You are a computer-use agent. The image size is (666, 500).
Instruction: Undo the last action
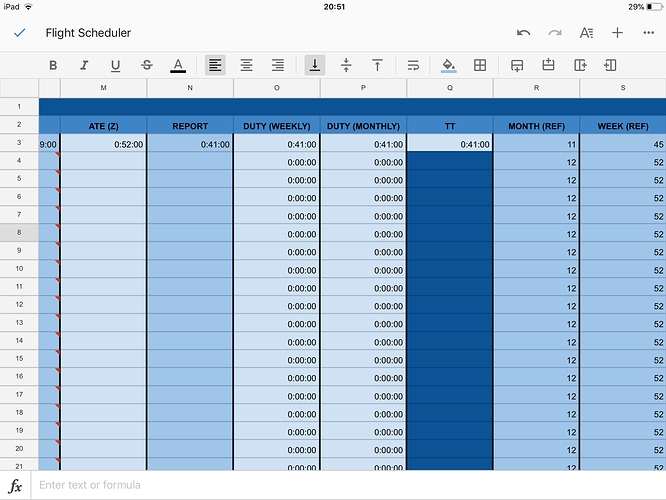[x=523, y=33]
